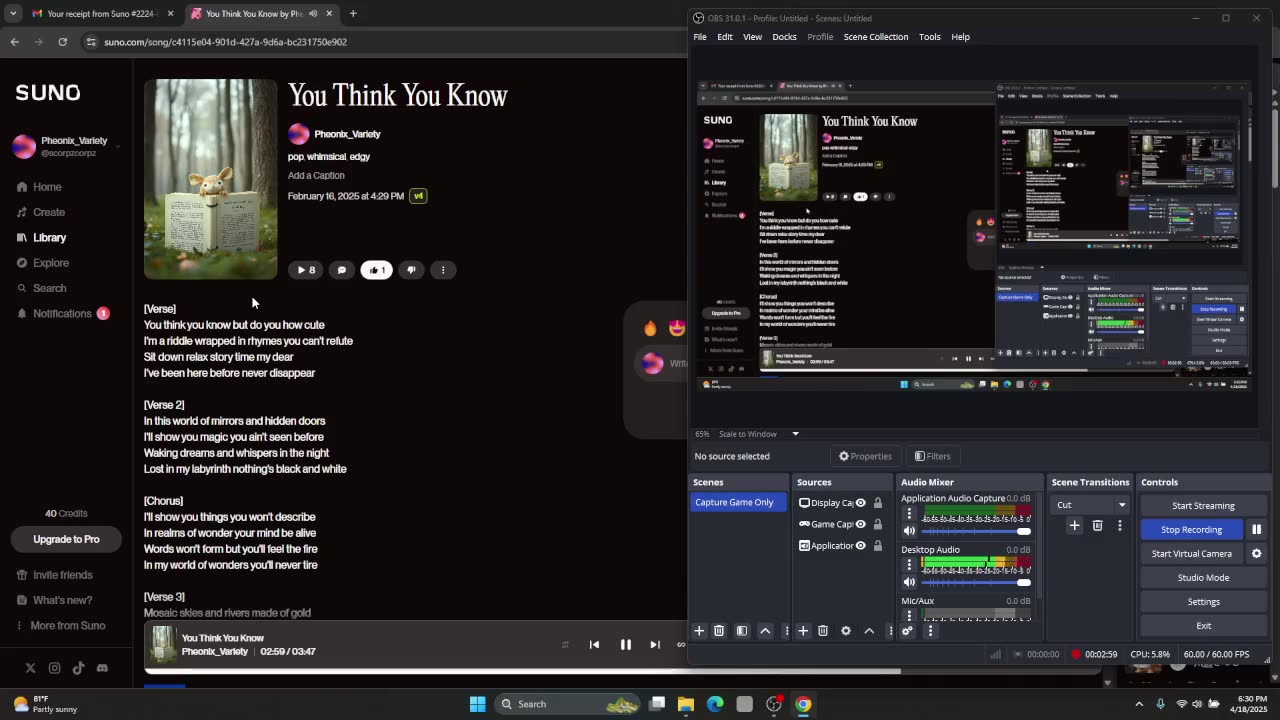Open a new Chrome tab
Viewport: 1280px width, 720px height.
click(353, 14)
